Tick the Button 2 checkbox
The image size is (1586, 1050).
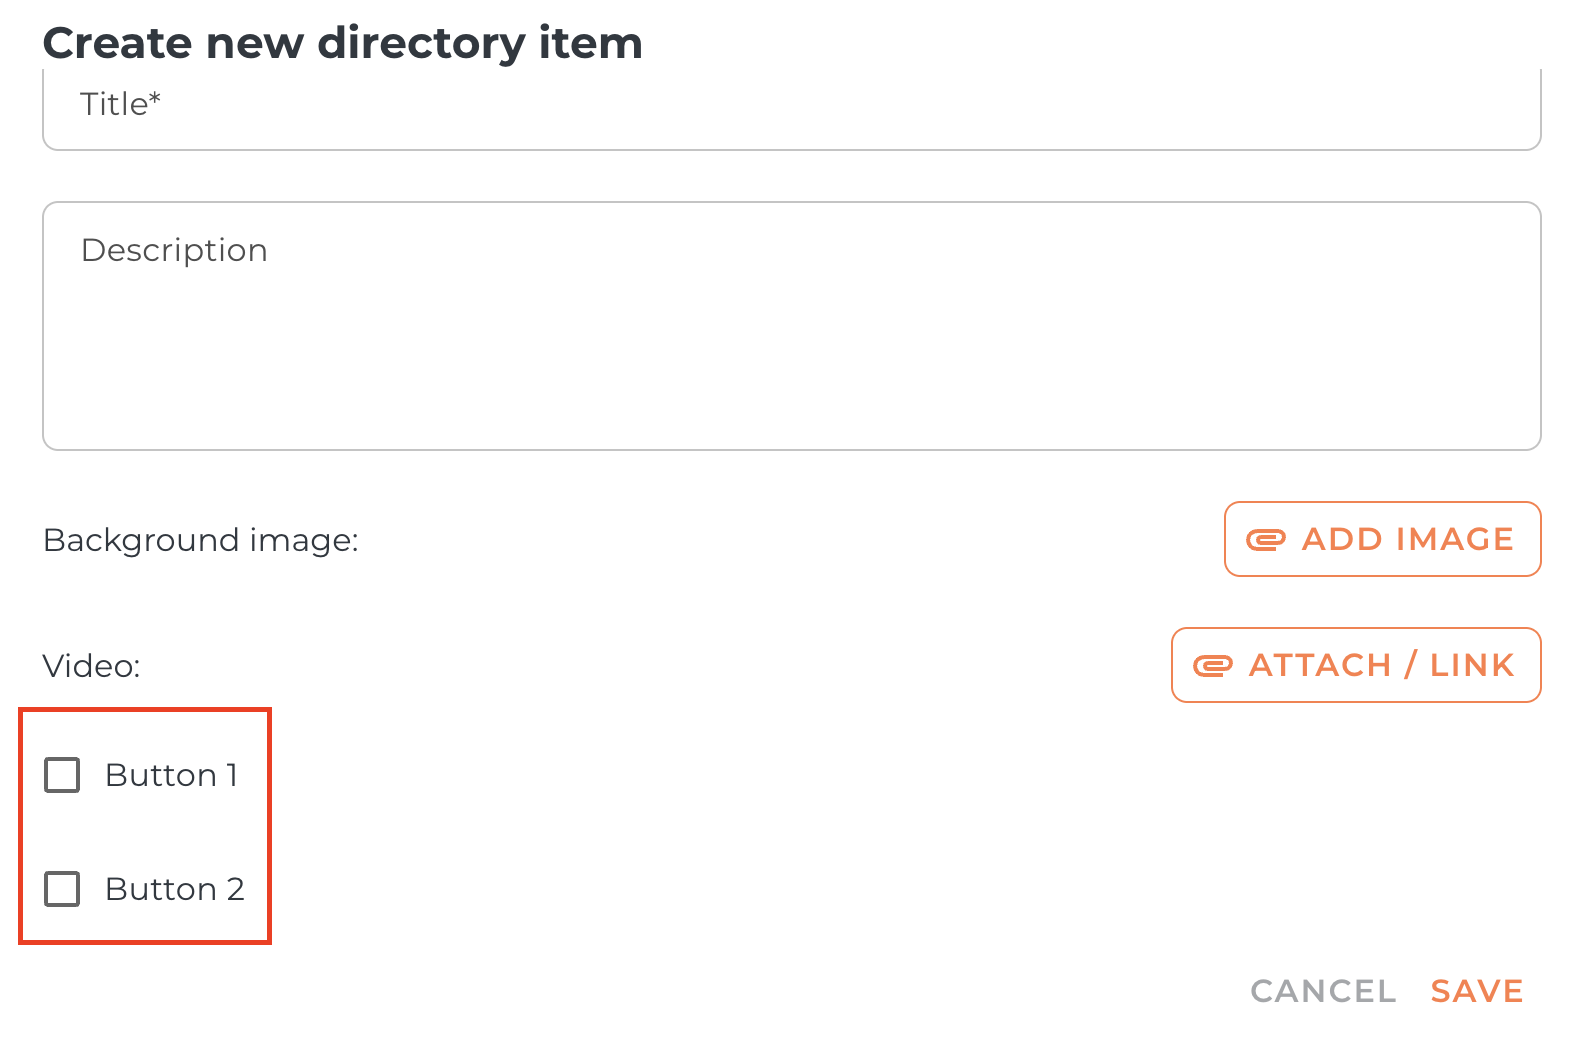click(x=62, y=889)
